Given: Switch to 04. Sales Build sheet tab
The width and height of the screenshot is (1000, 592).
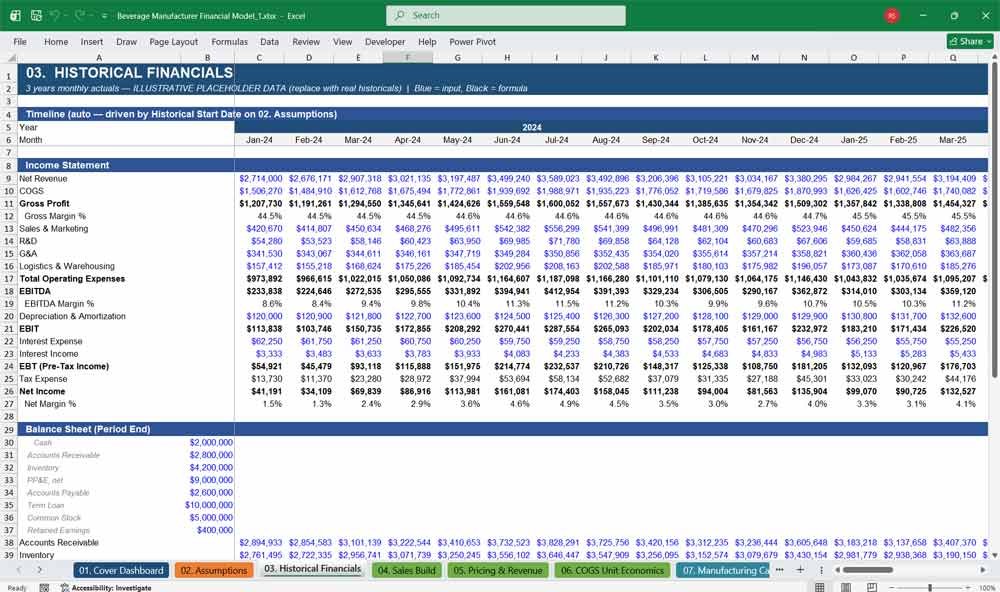Looking at the screenshot, I should 406,570.
